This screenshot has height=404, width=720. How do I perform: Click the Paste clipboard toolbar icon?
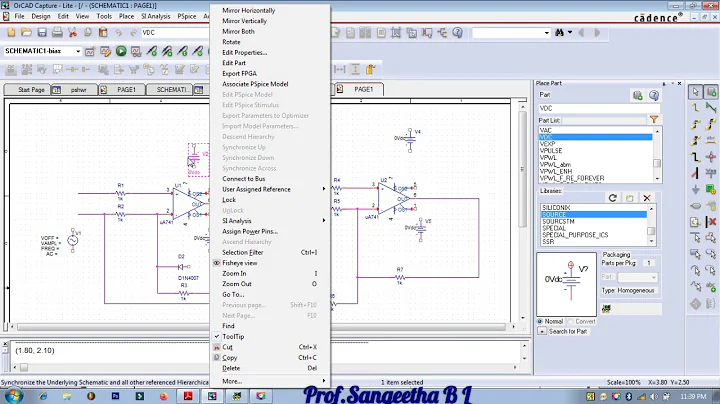103,33
